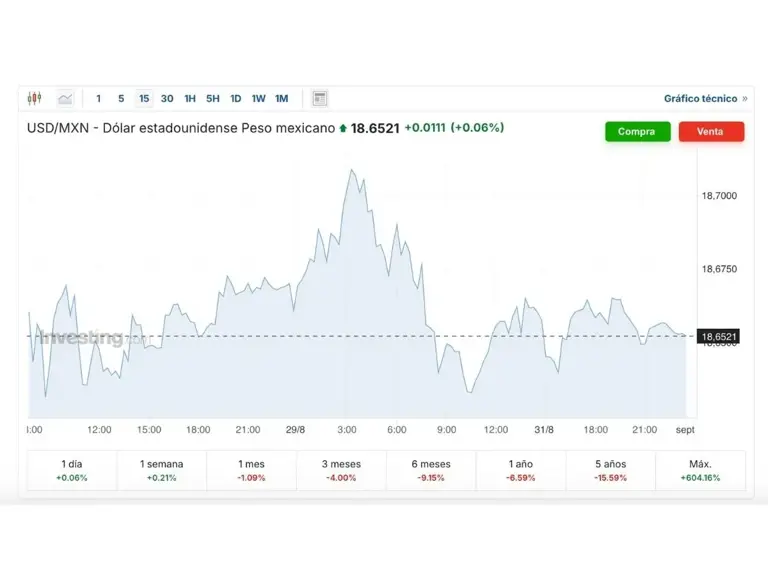Viewport: 768px width, 576px height.
Task: Select the 6 meses range tab
Action: pos(431,470)
